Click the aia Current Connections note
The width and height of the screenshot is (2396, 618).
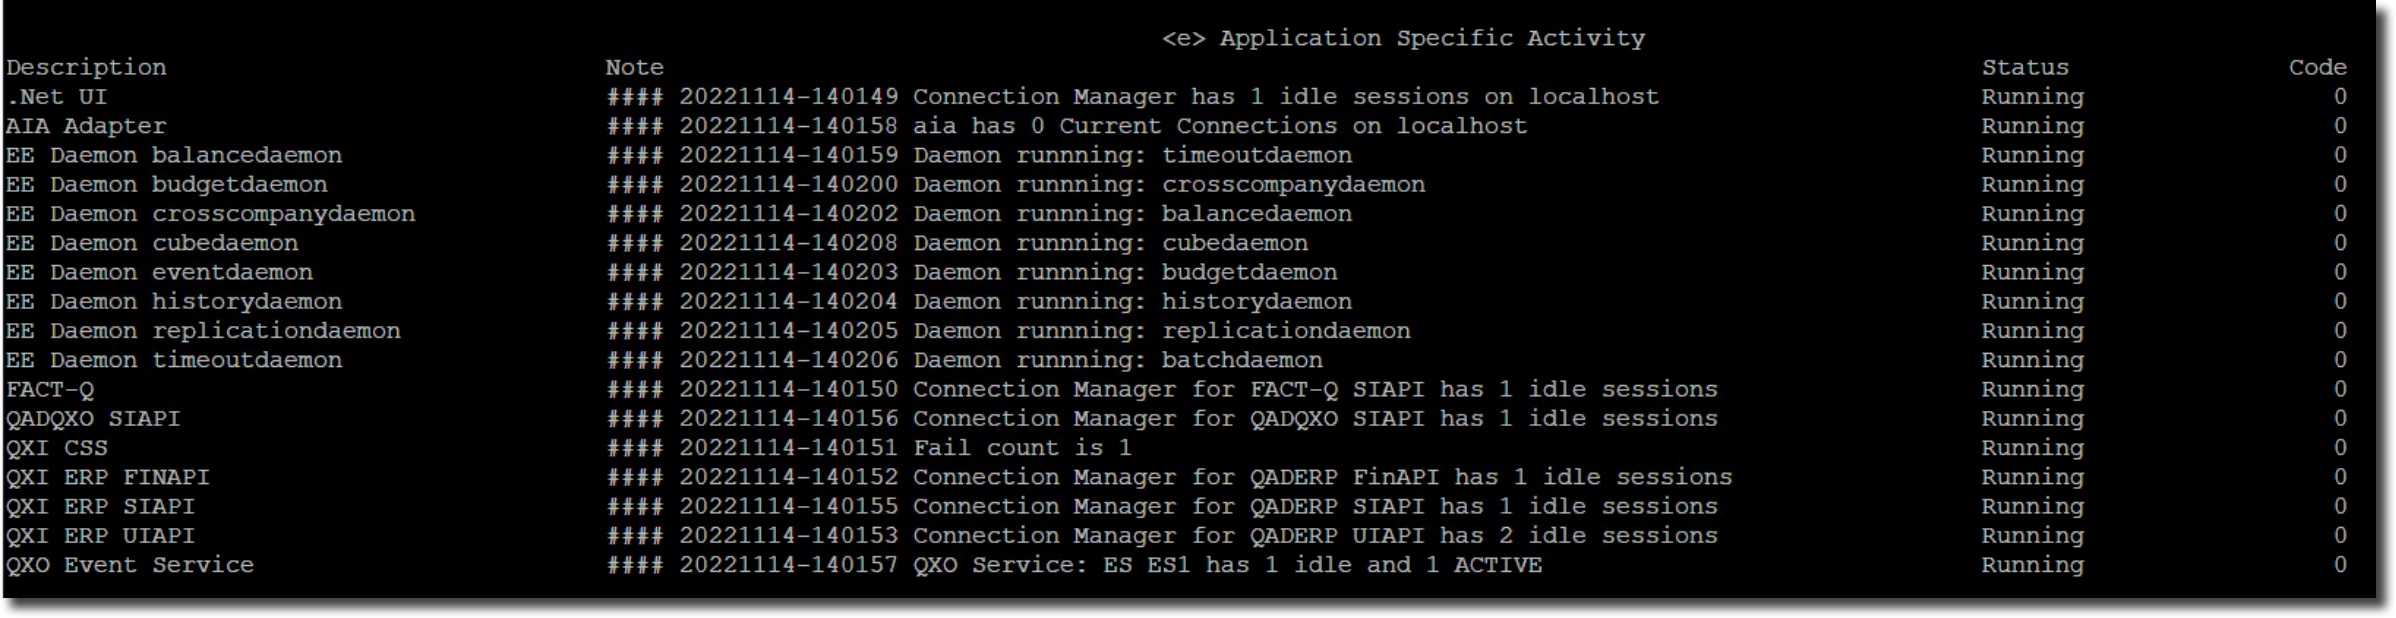tap(1219, 126)
